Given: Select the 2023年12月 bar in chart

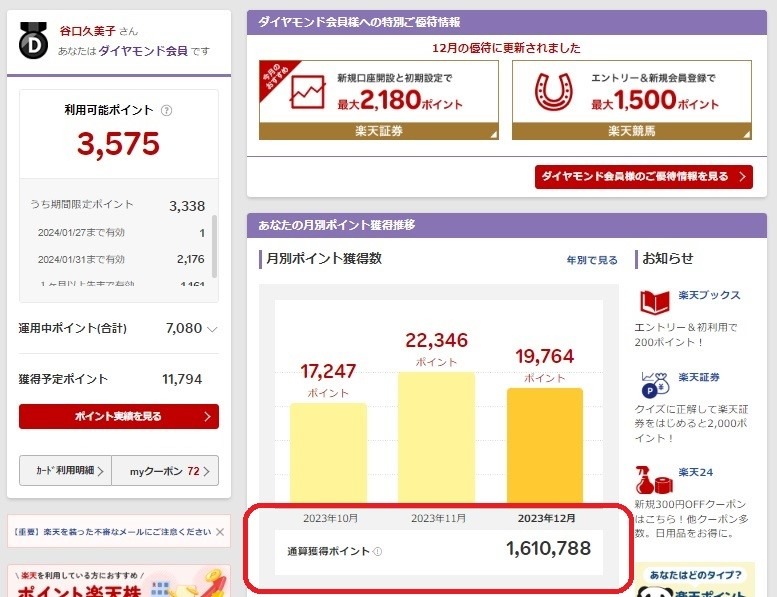Looking at the screenshot, I should click(x=545, y=446).
